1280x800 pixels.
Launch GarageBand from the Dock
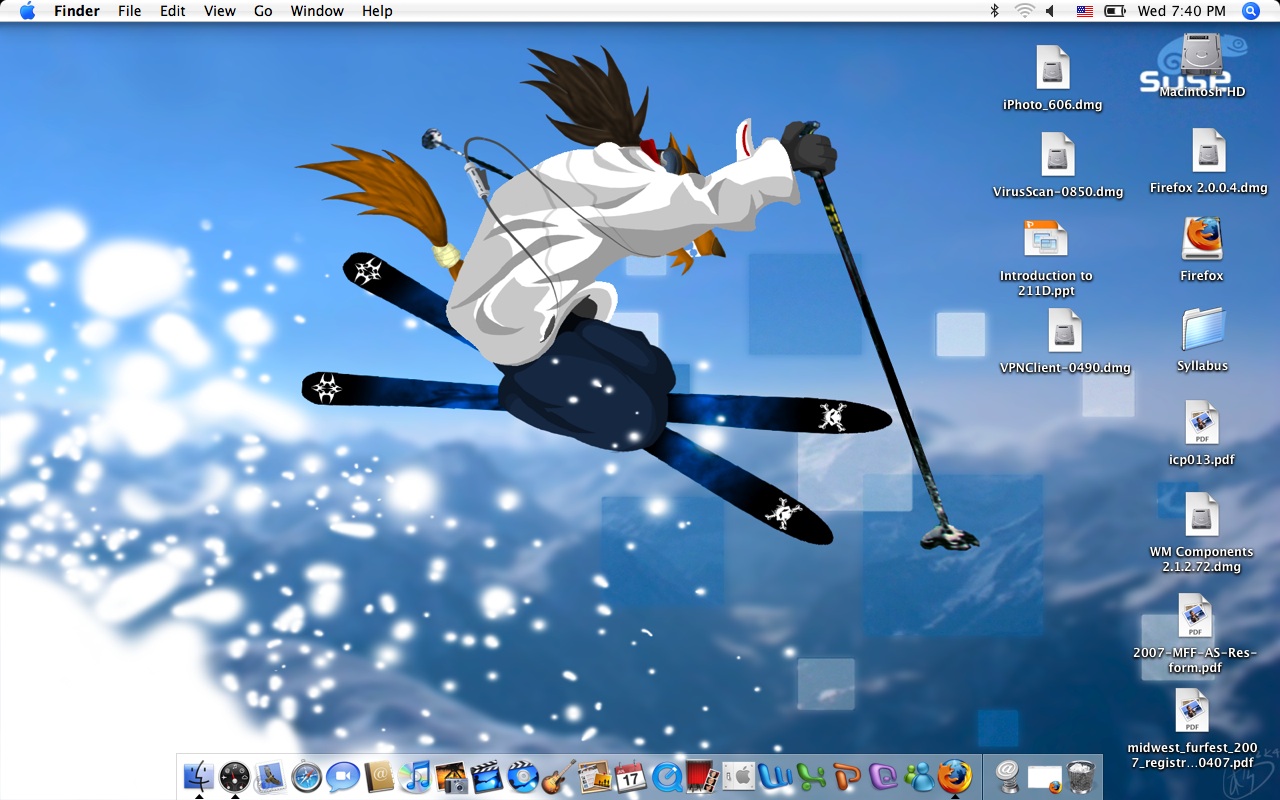point(559,776)
